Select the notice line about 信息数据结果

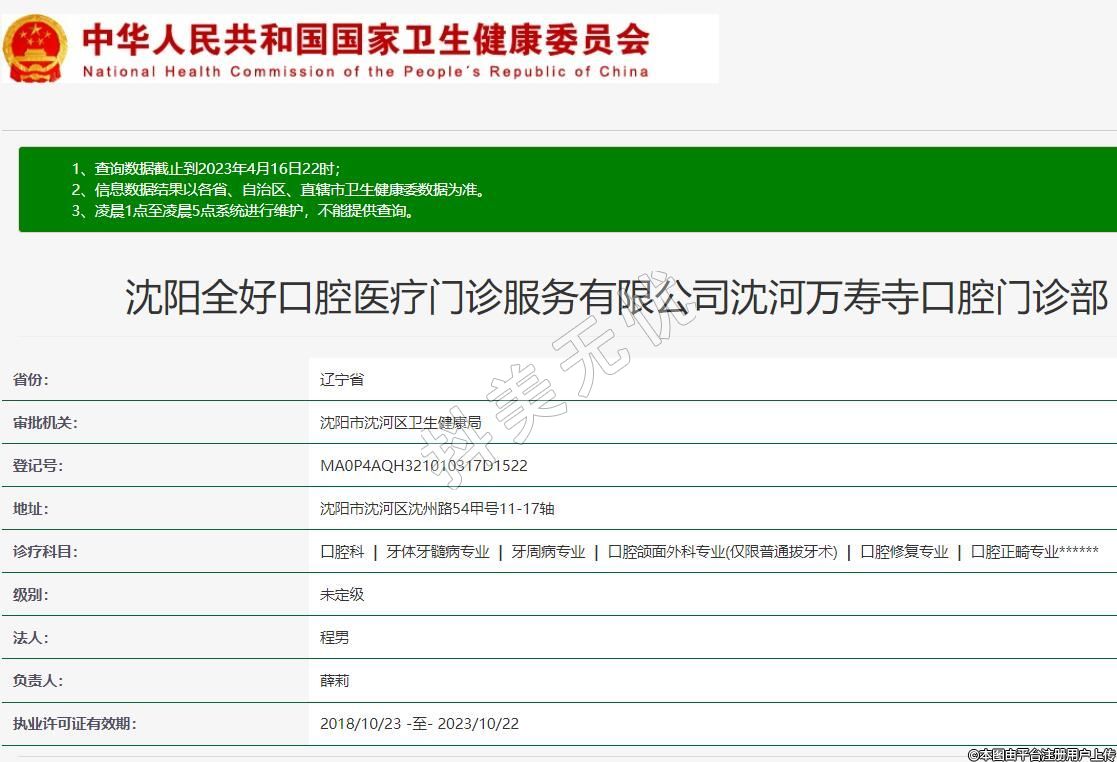[279, 190]
